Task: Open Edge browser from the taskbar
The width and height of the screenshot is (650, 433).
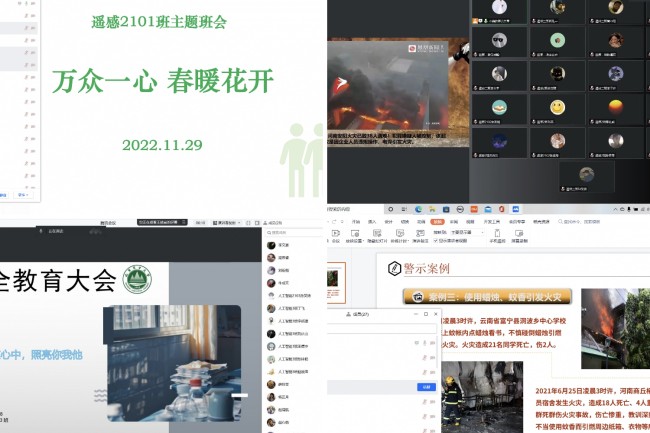Action: coord(417,209)
